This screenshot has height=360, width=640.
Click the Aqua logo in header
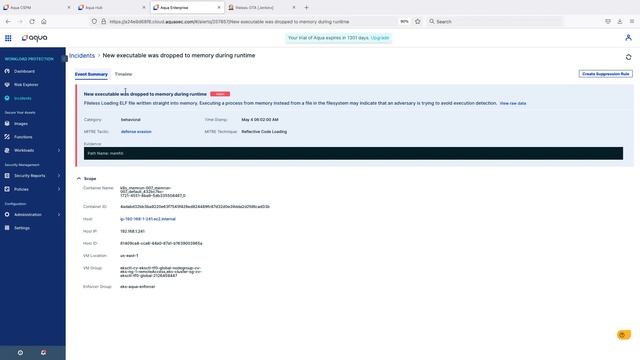click(x=35, y=38)
